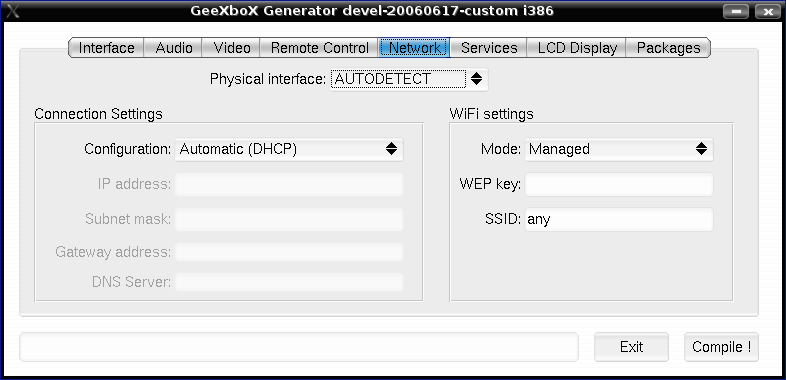Click the 'Connection Settings' group label
The height and width of the screenshot is (380, 786).
point(98,114)
